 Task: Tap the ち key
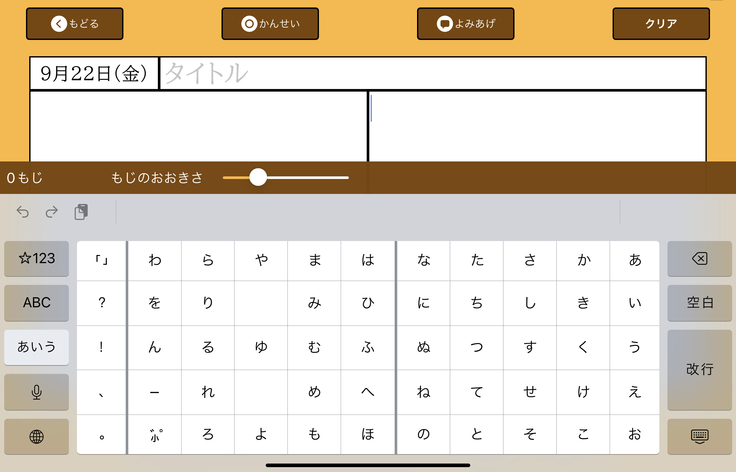point(477,303)
